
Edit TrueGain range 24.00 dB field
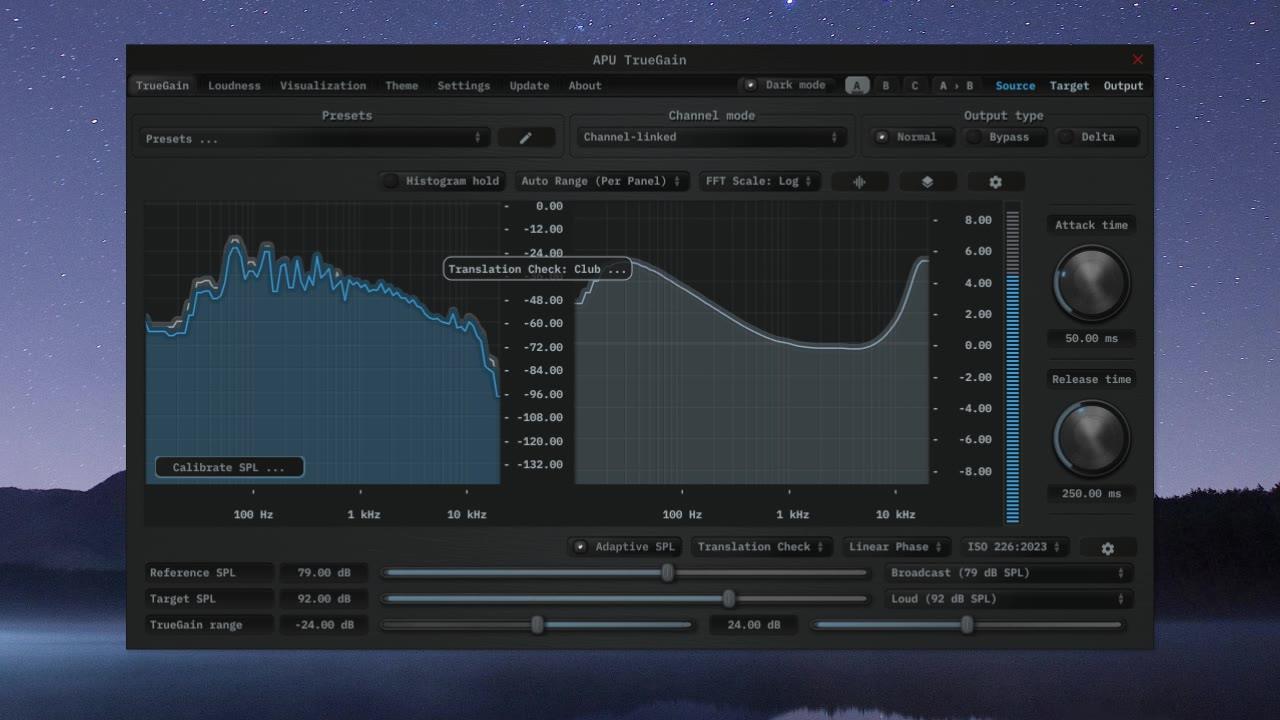tap(752, 625)
